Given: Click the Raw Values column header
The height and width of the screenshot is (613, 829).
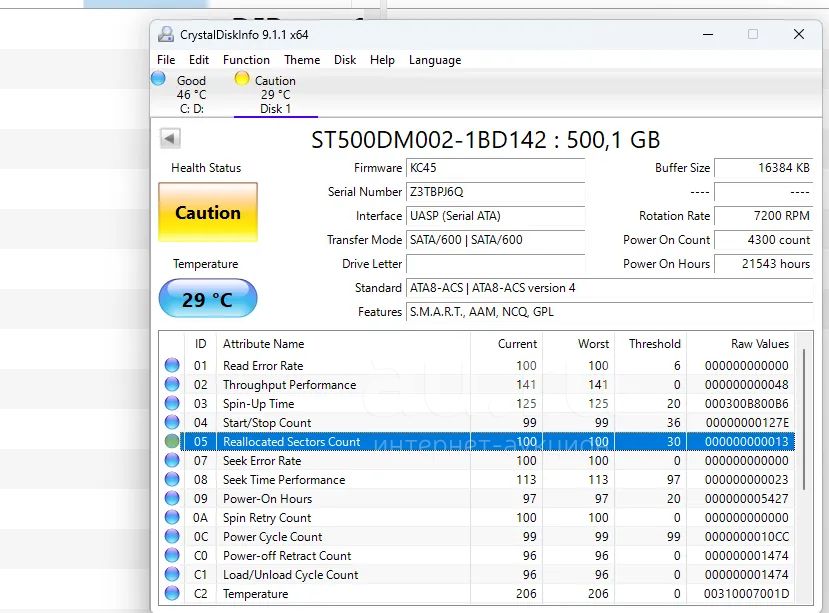Looking at the screenshot, I should (740, 344).
